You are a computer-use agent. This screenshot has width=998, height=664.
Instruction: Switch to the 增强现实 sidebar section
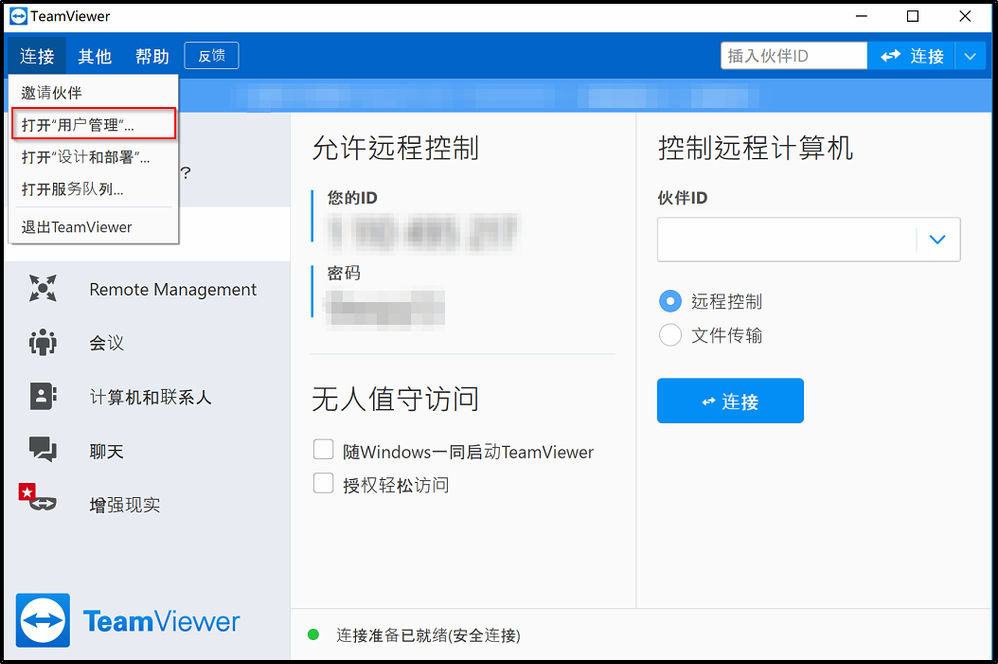[125, 504]
